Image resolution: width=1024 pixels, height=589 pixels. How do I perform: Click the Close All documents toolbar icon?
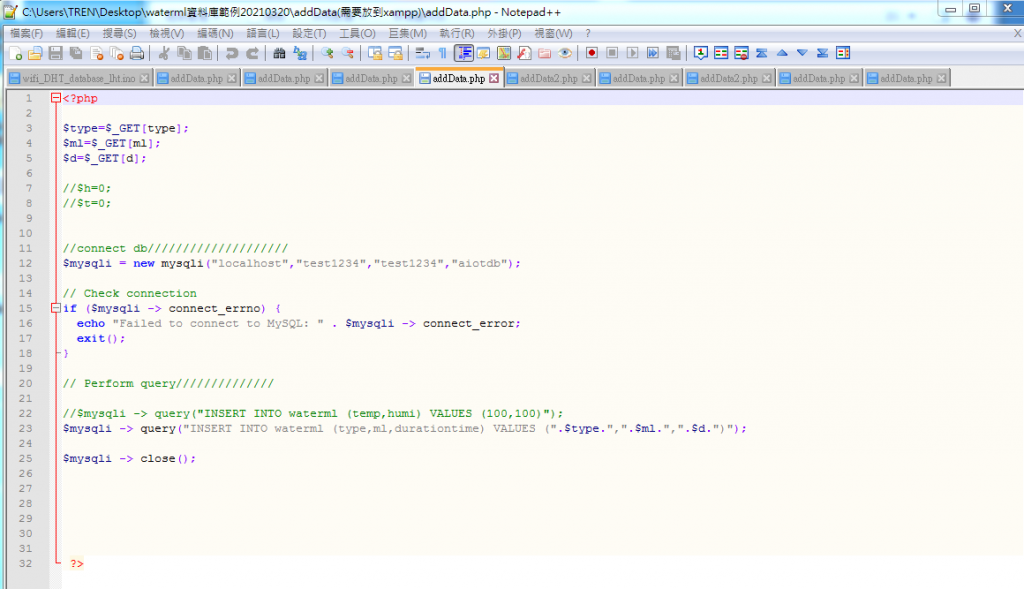tap(117, 54)
